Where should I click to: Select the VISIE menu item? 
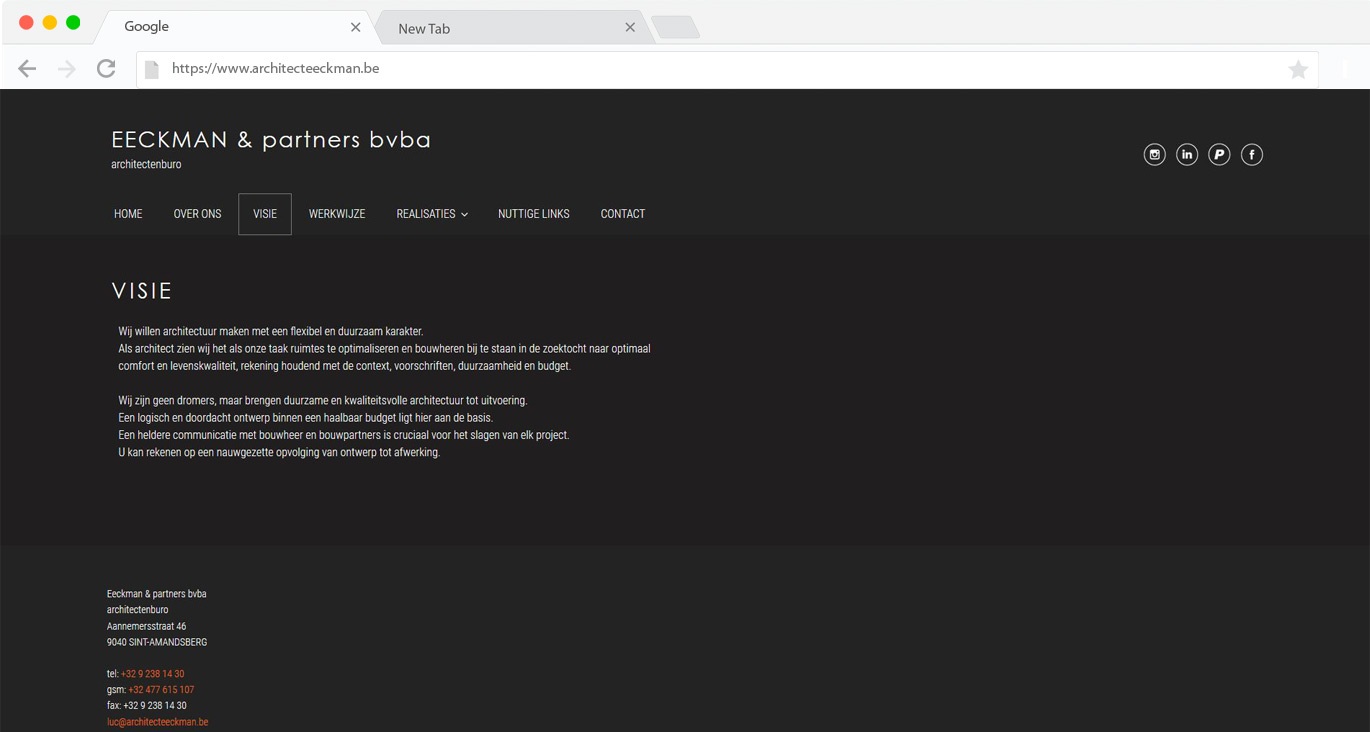(x=265, y=214)
